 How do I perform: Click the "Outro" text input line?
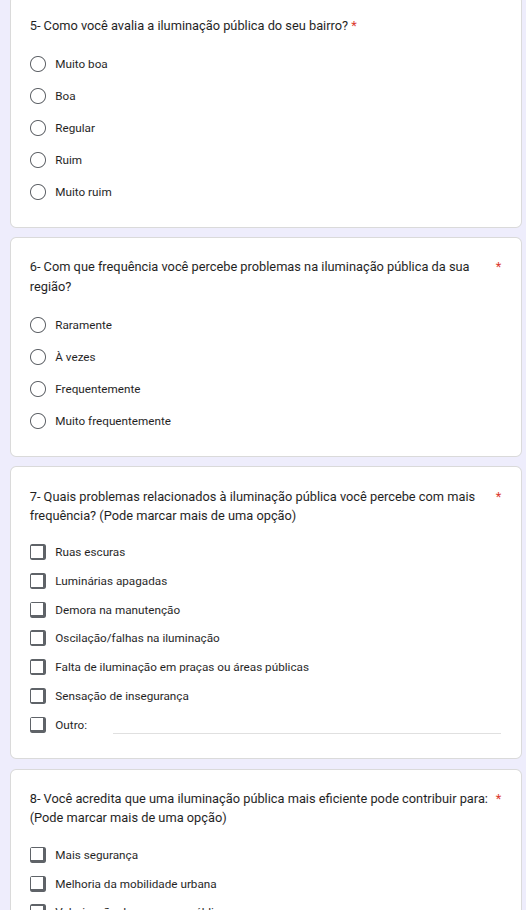coord(307,725)
